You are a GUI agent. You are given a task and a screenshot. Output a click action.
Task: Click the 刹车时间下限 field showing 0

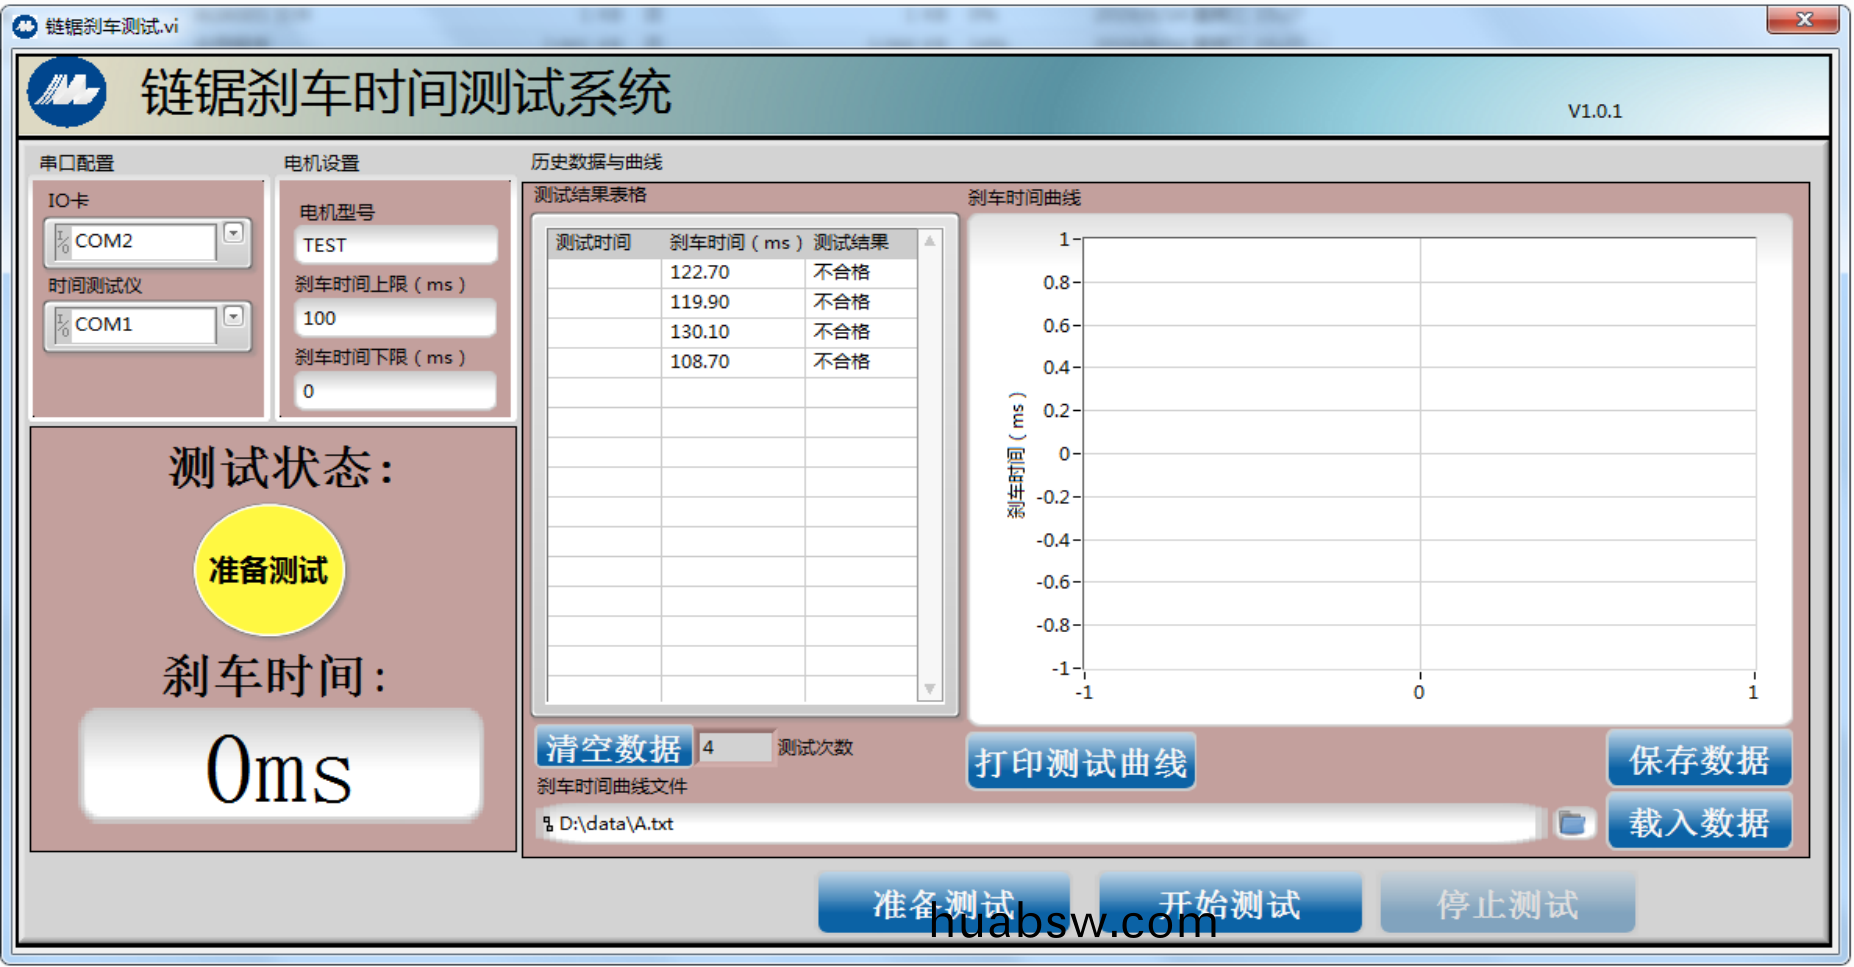395,391
